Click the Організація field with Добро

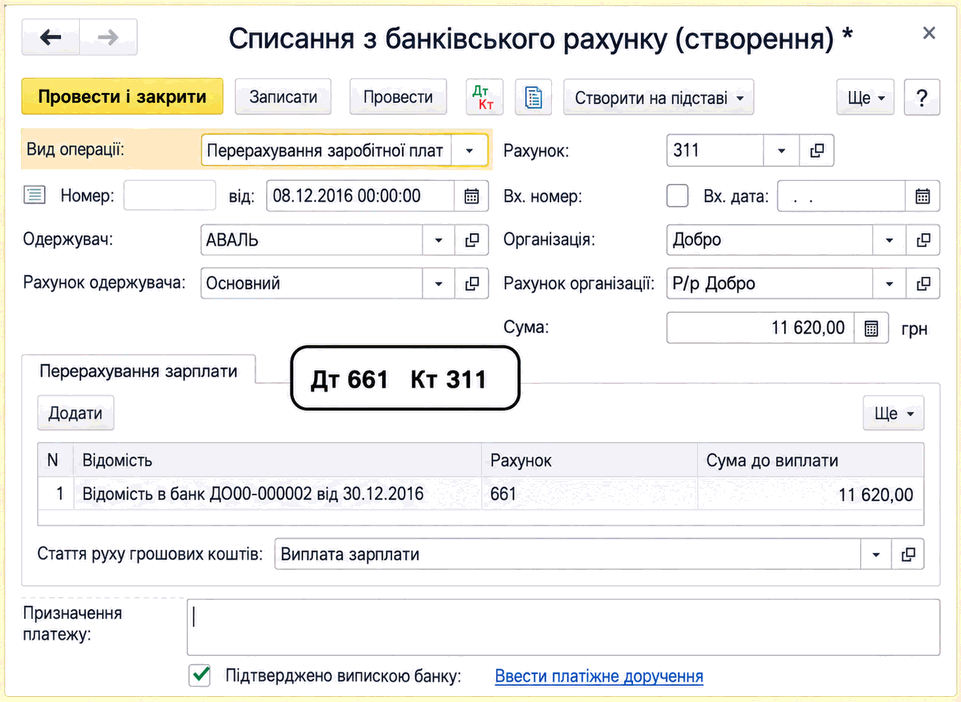pyautogui.click(x=770, y=240)
